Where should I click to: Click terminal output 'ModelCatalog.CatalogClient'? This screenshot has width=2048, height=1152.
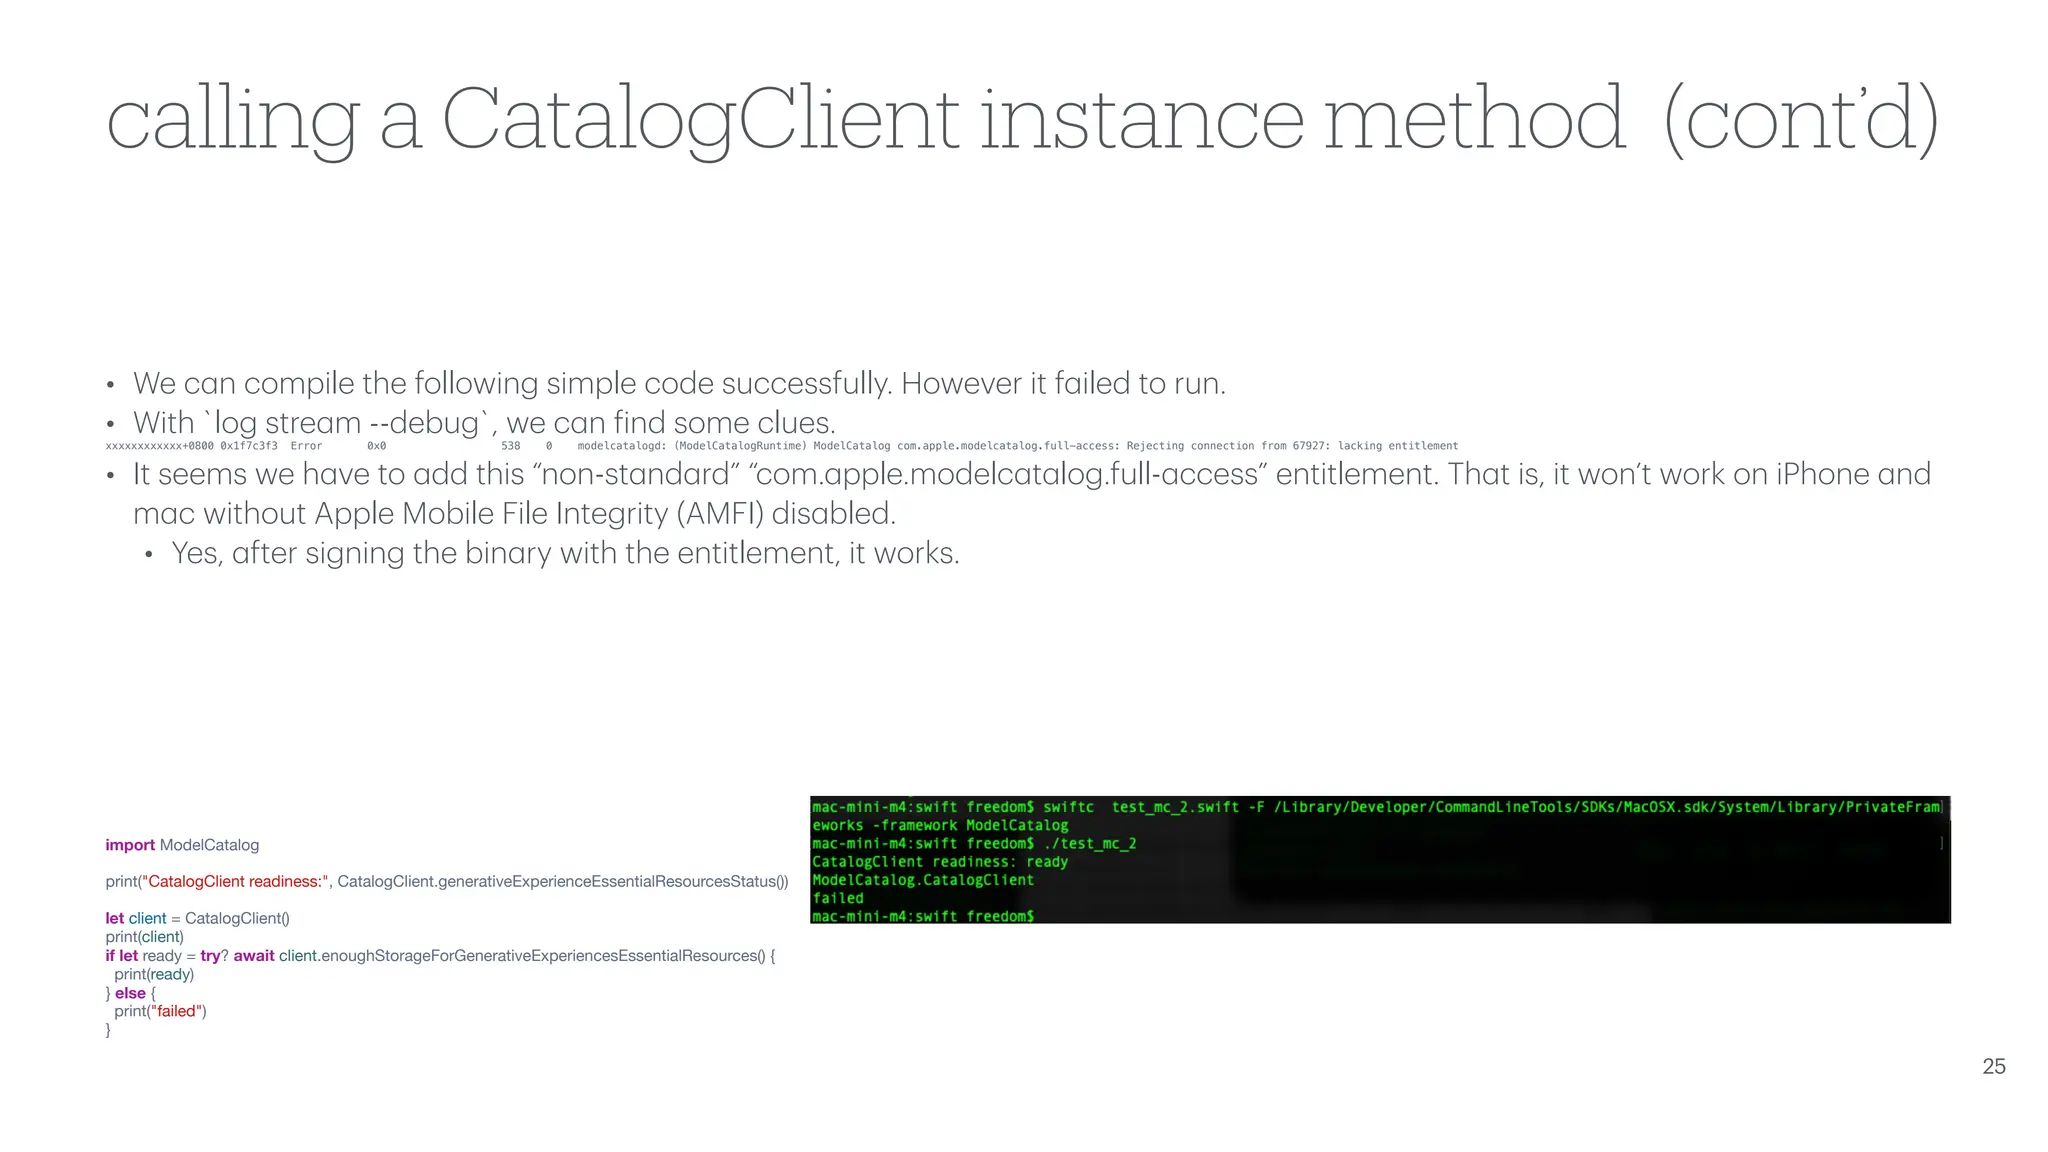(x=923, y=880)
